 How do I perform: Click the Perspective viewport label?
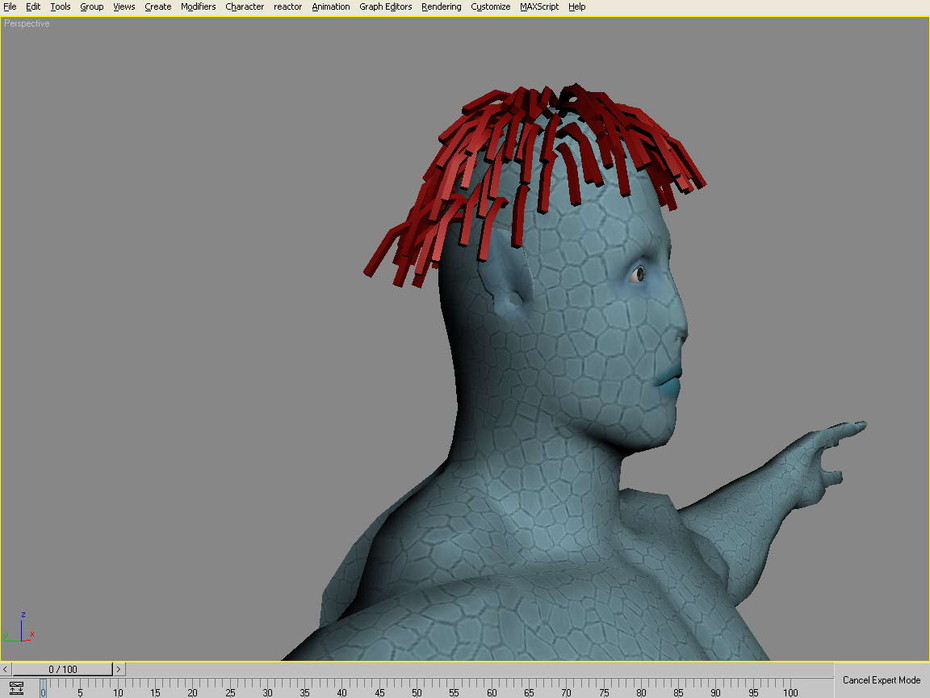(27, 24)
